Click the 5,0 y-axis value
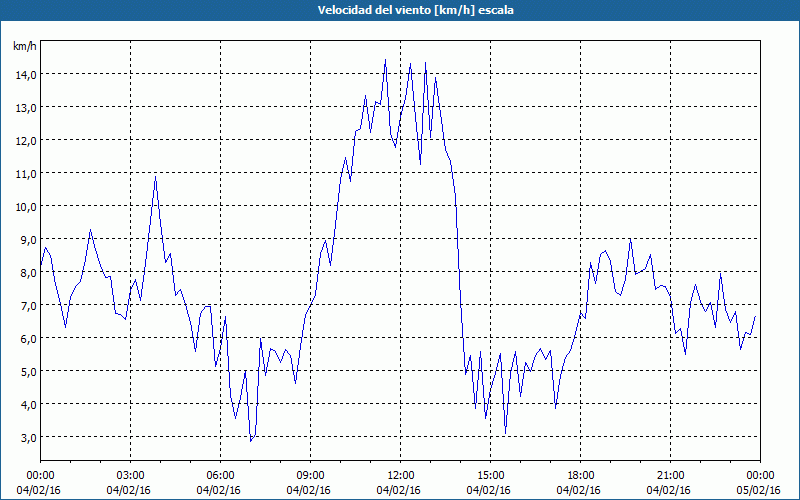 [29, 371]
